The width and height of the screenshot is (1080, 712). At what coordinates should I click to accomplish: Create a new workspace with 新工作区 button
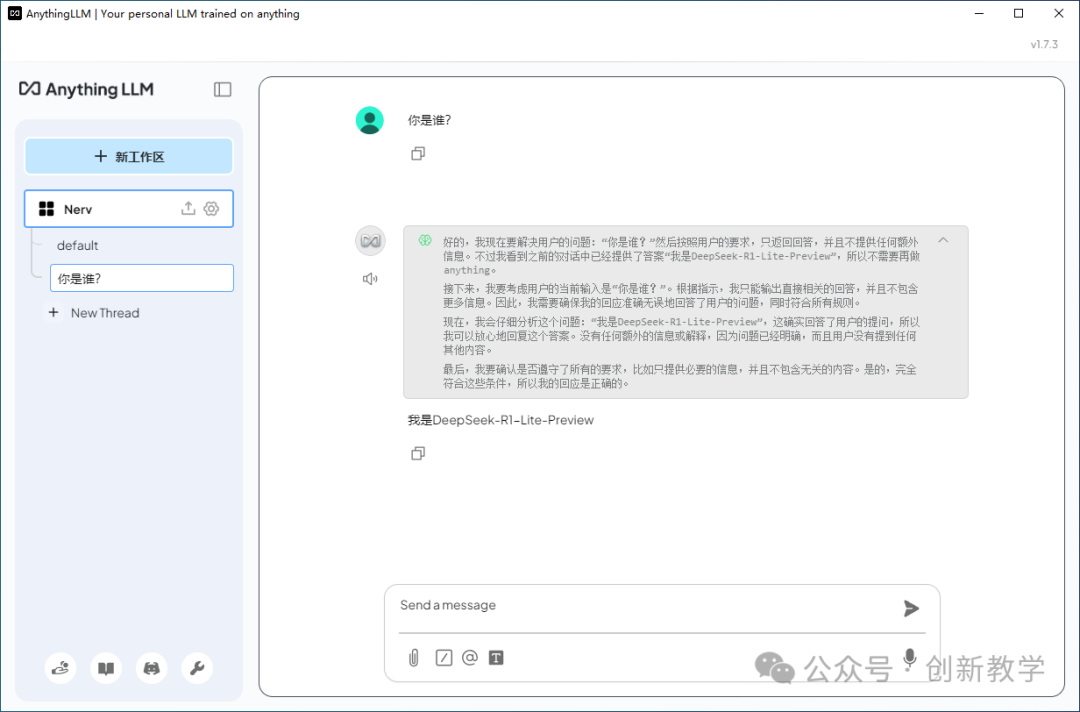[129, 156]
